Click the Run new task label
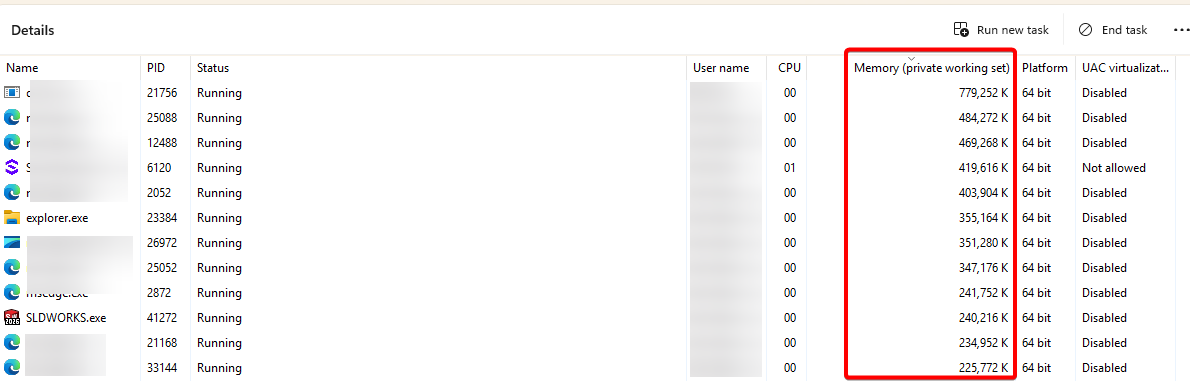Screen dimensions: 1190x381 (x=1012, y=30)
